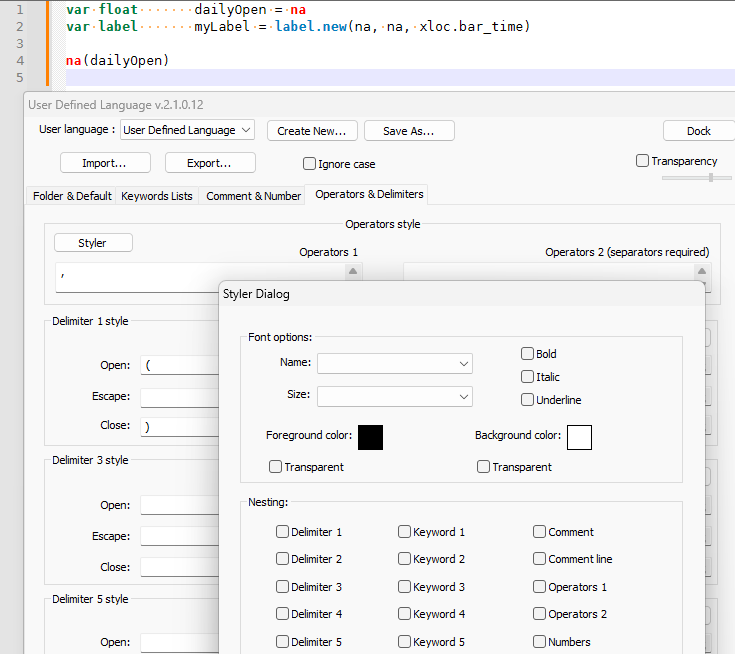
Task: Toggle Transparent under Background color
Action: [483, 466]
